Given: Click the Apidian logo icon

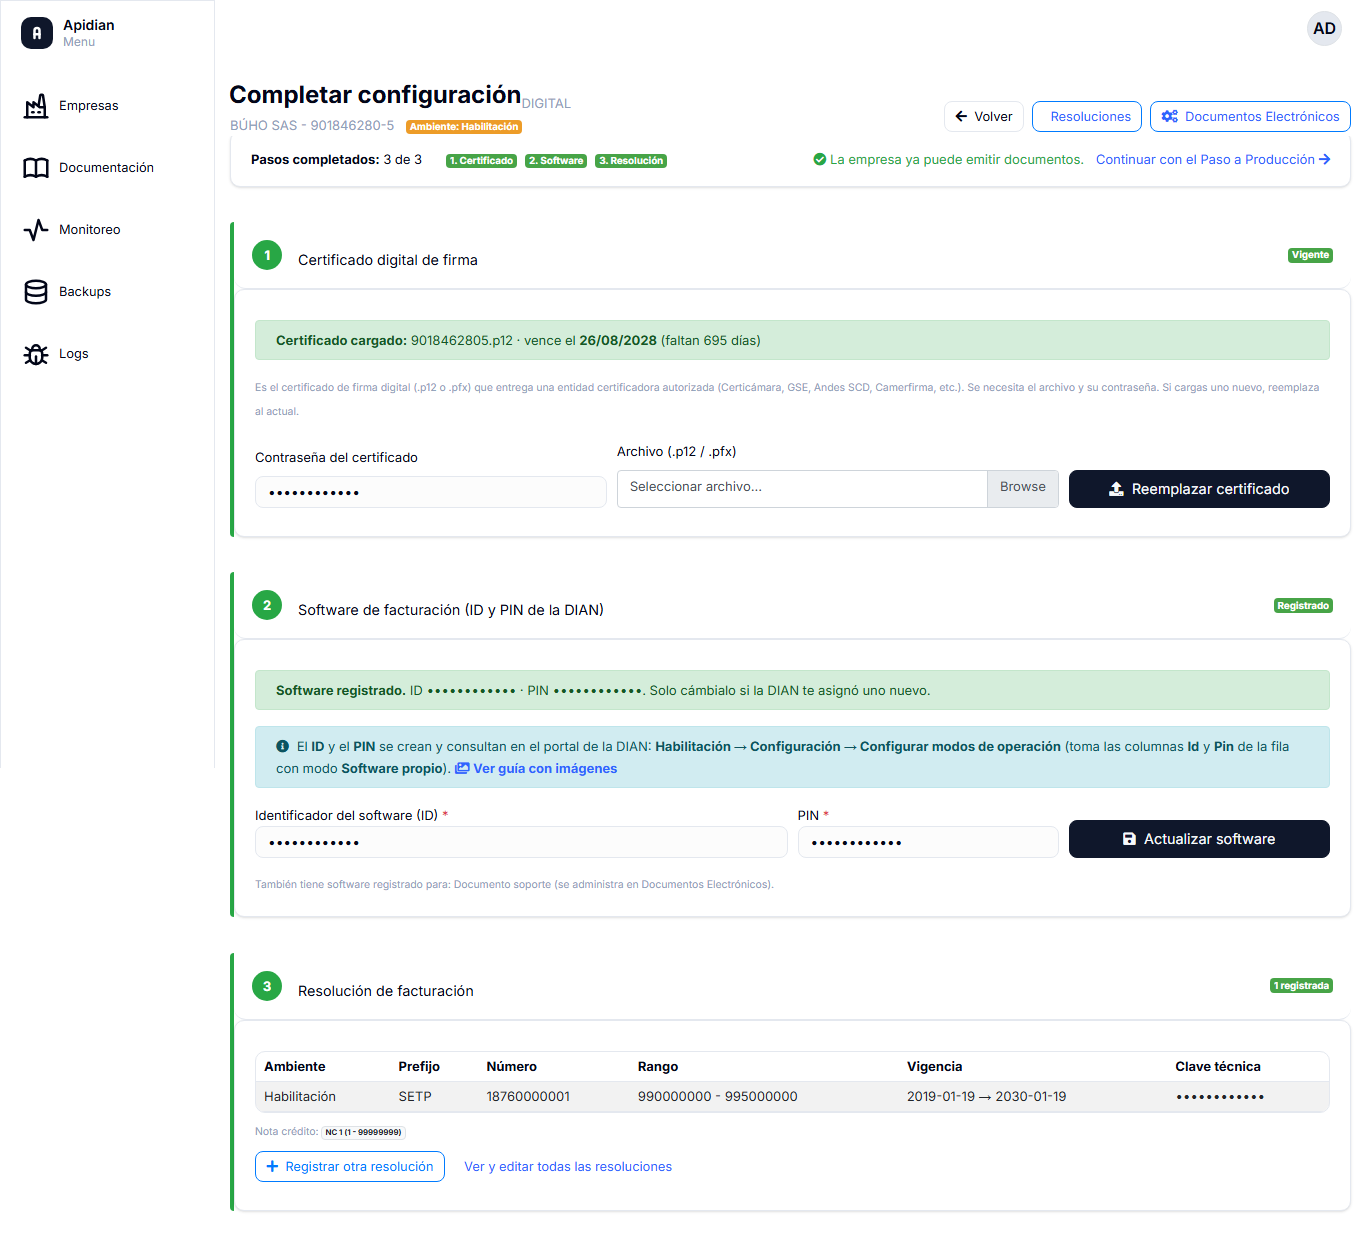Looking at the screenshot, I should 37,33.
